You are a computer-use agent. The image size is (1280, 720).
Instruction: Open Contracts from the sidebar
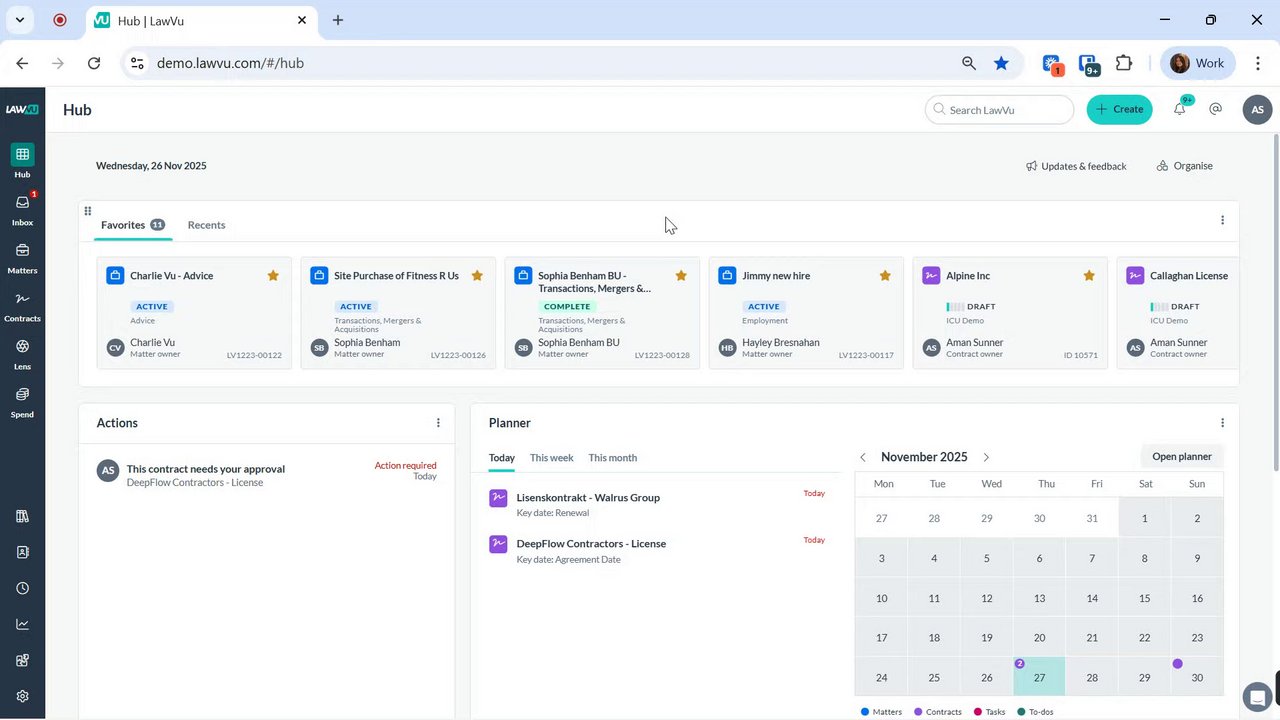22,305
